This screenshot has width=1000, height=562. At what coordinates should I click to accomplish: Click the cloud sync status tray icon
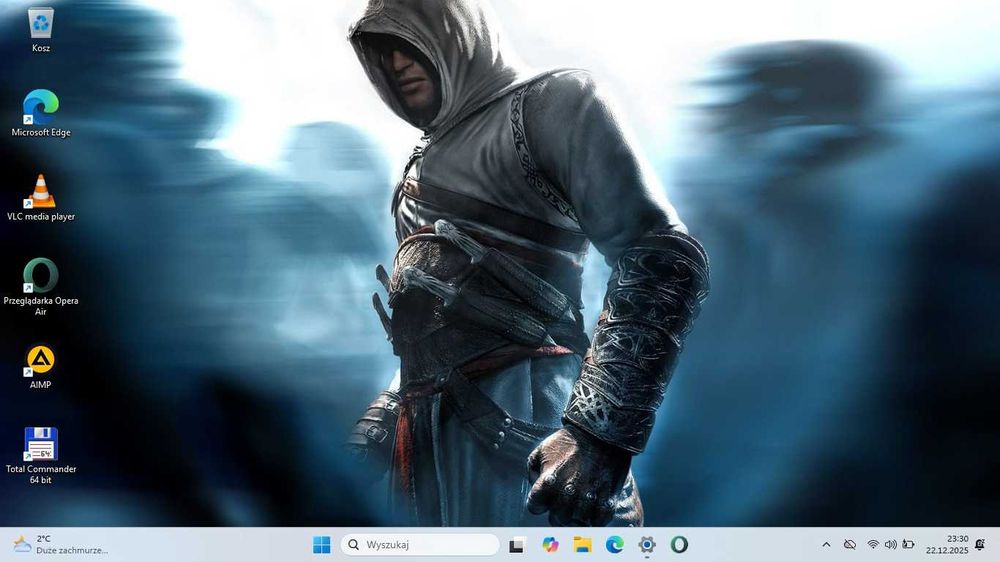pos(849,545)
